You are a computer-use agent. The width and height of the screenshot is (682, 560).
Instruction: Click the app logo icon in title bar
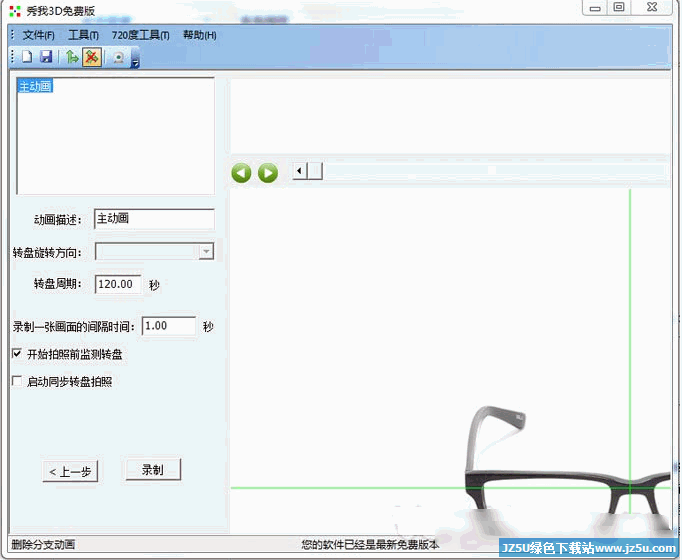13,11
